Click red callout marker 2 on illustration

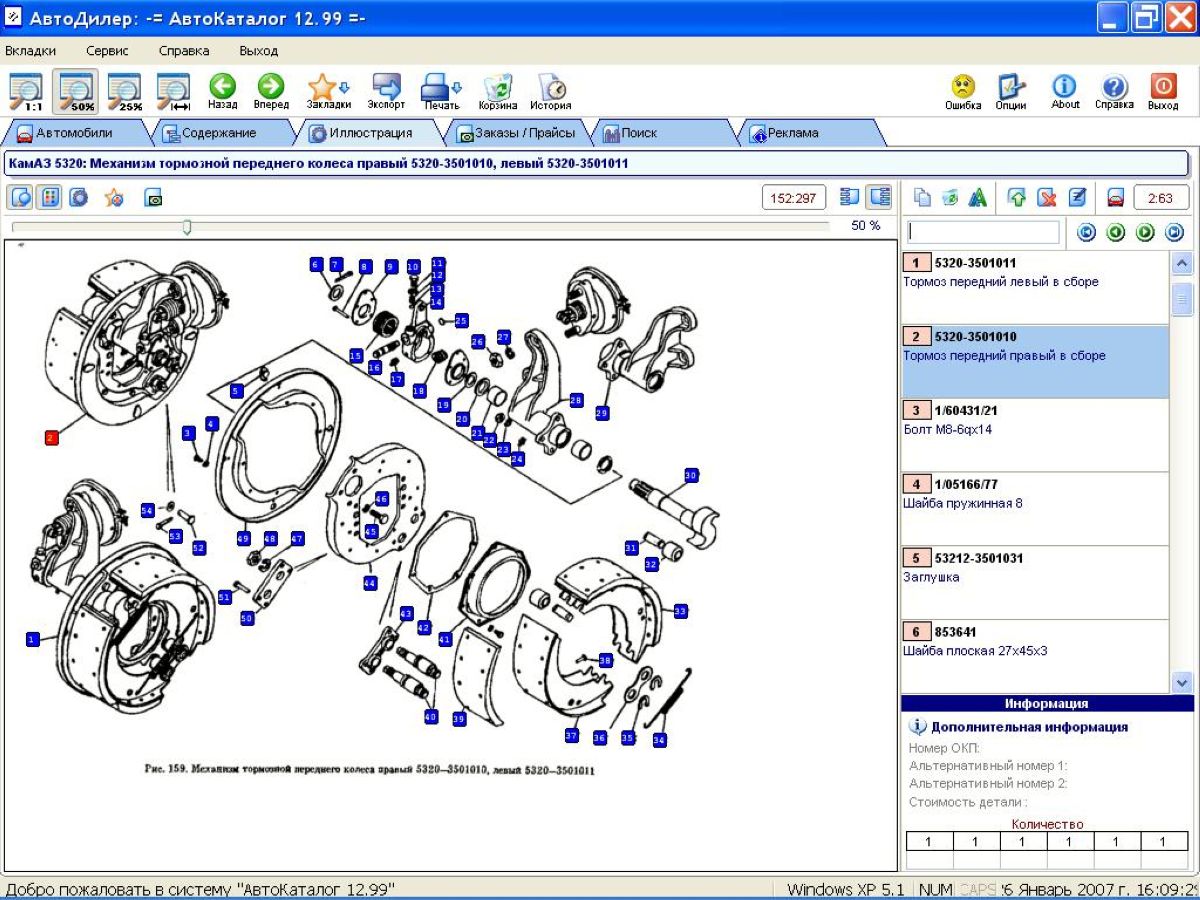52,437
